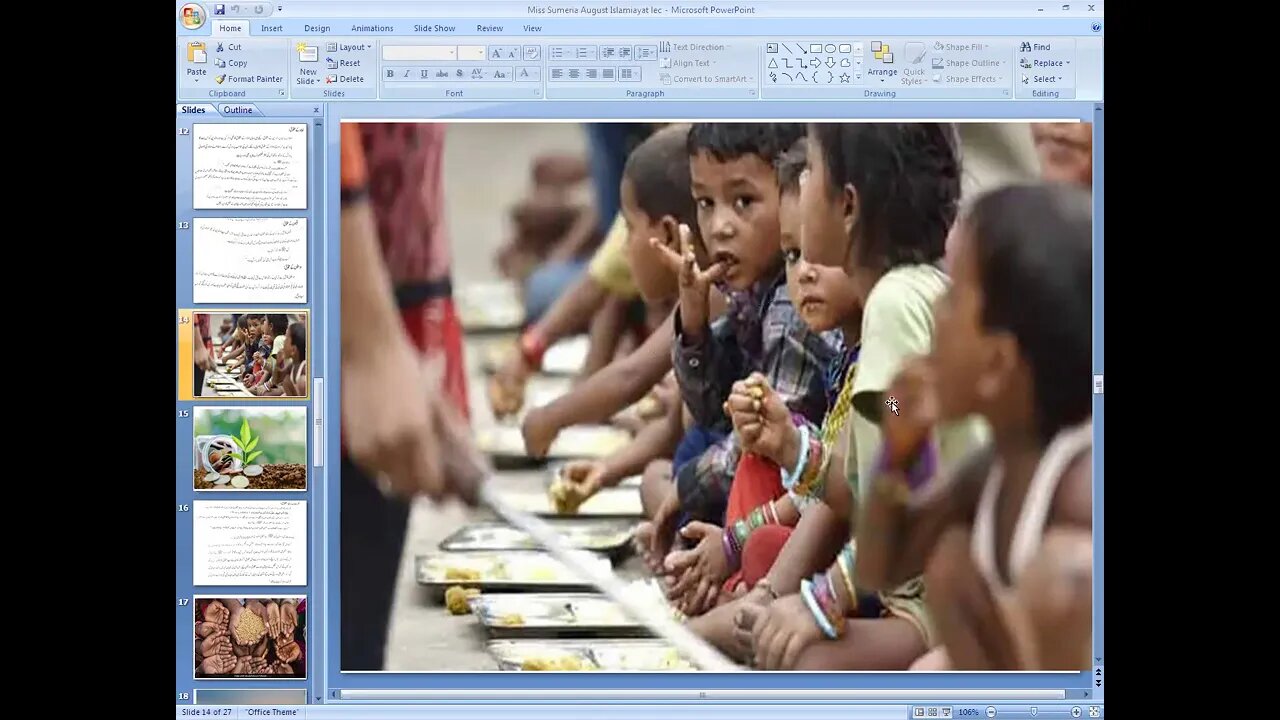Select the Right Arrow block shape
Image resolution: width=1280 pixels, height=720 pixels.
[815, 63]
